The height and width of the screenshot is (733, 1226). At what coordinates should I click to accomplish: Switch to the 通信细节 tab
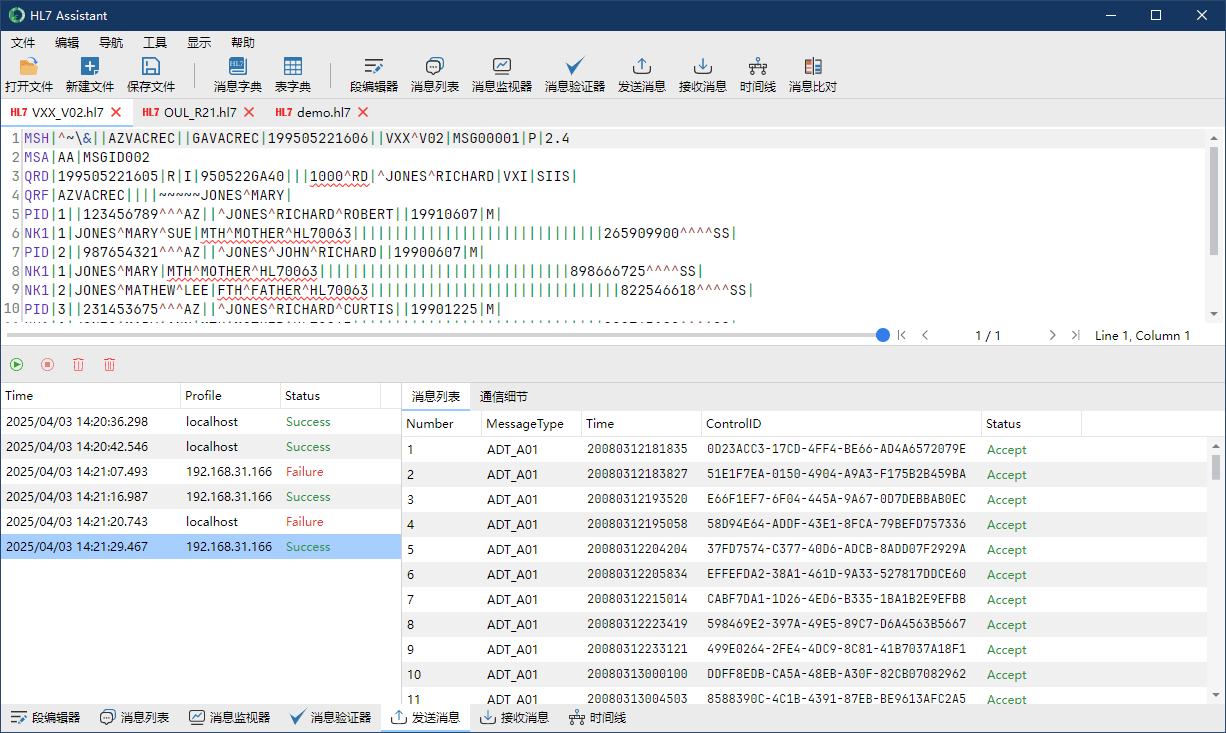click(503, 396)
